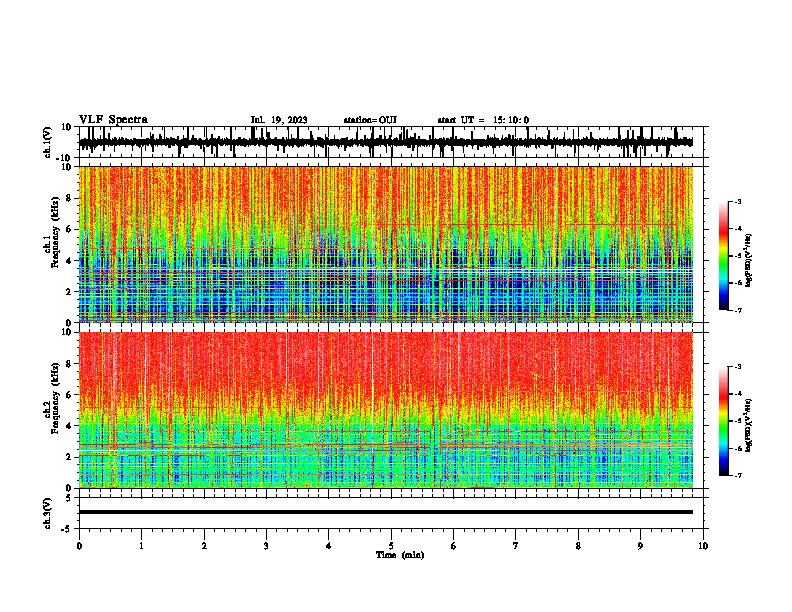Click the time axis tick label "6"
The width and height of the screenshot is (792, 612).
[454, 546]
